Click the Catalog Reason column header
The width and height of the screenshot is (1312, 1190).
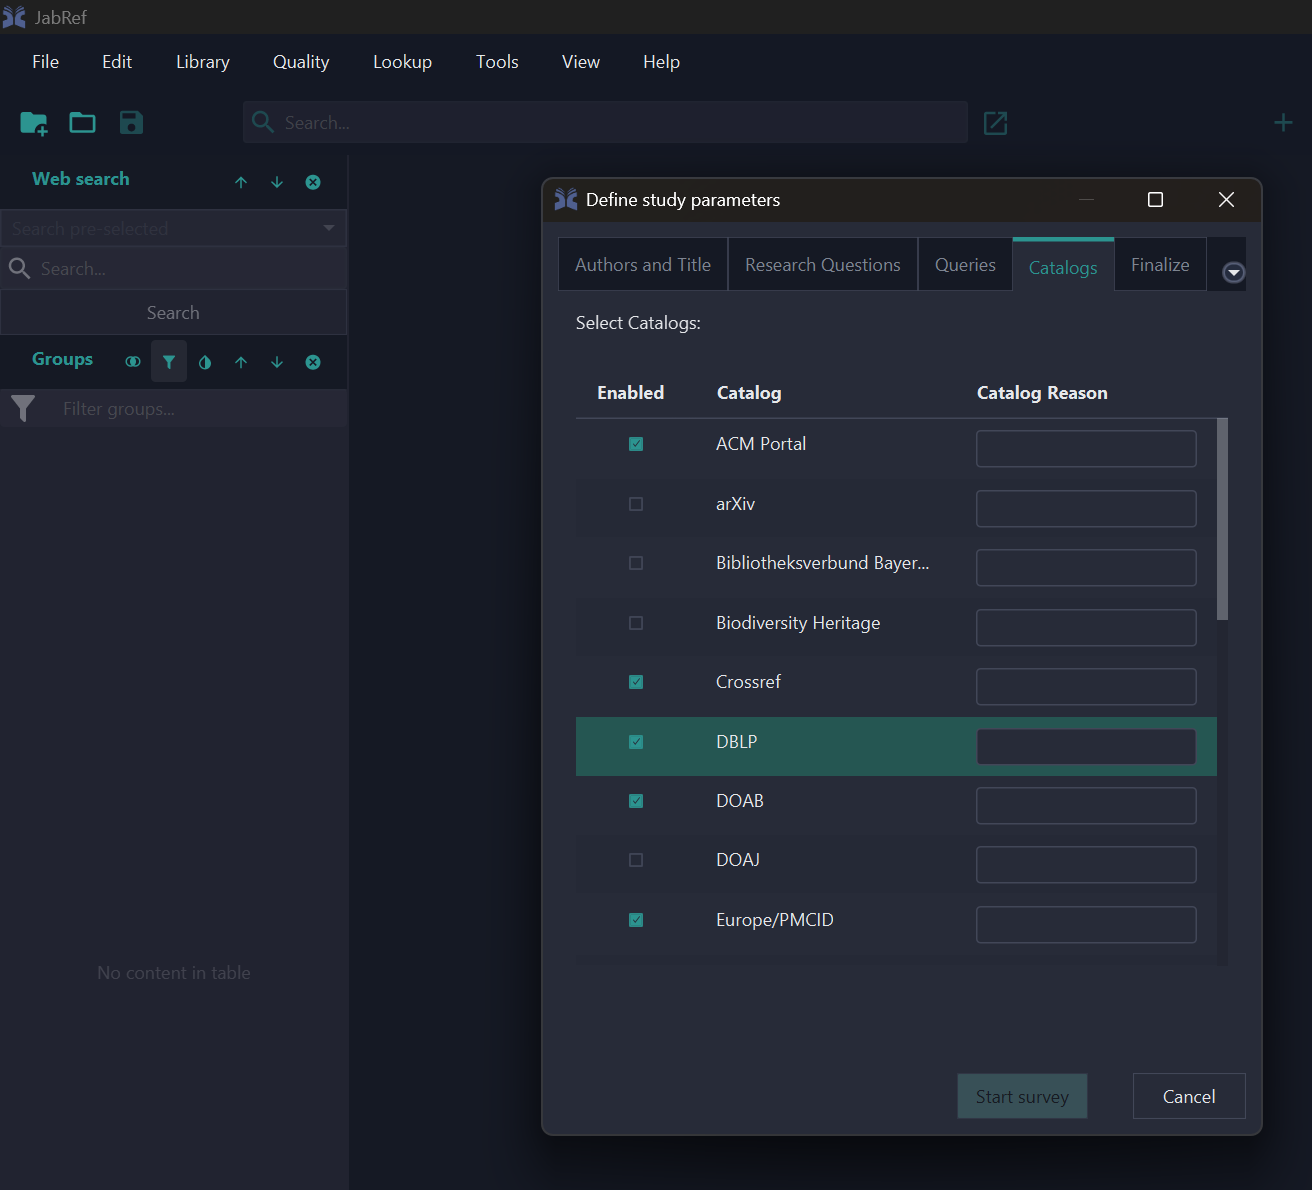click(1042, 393)
